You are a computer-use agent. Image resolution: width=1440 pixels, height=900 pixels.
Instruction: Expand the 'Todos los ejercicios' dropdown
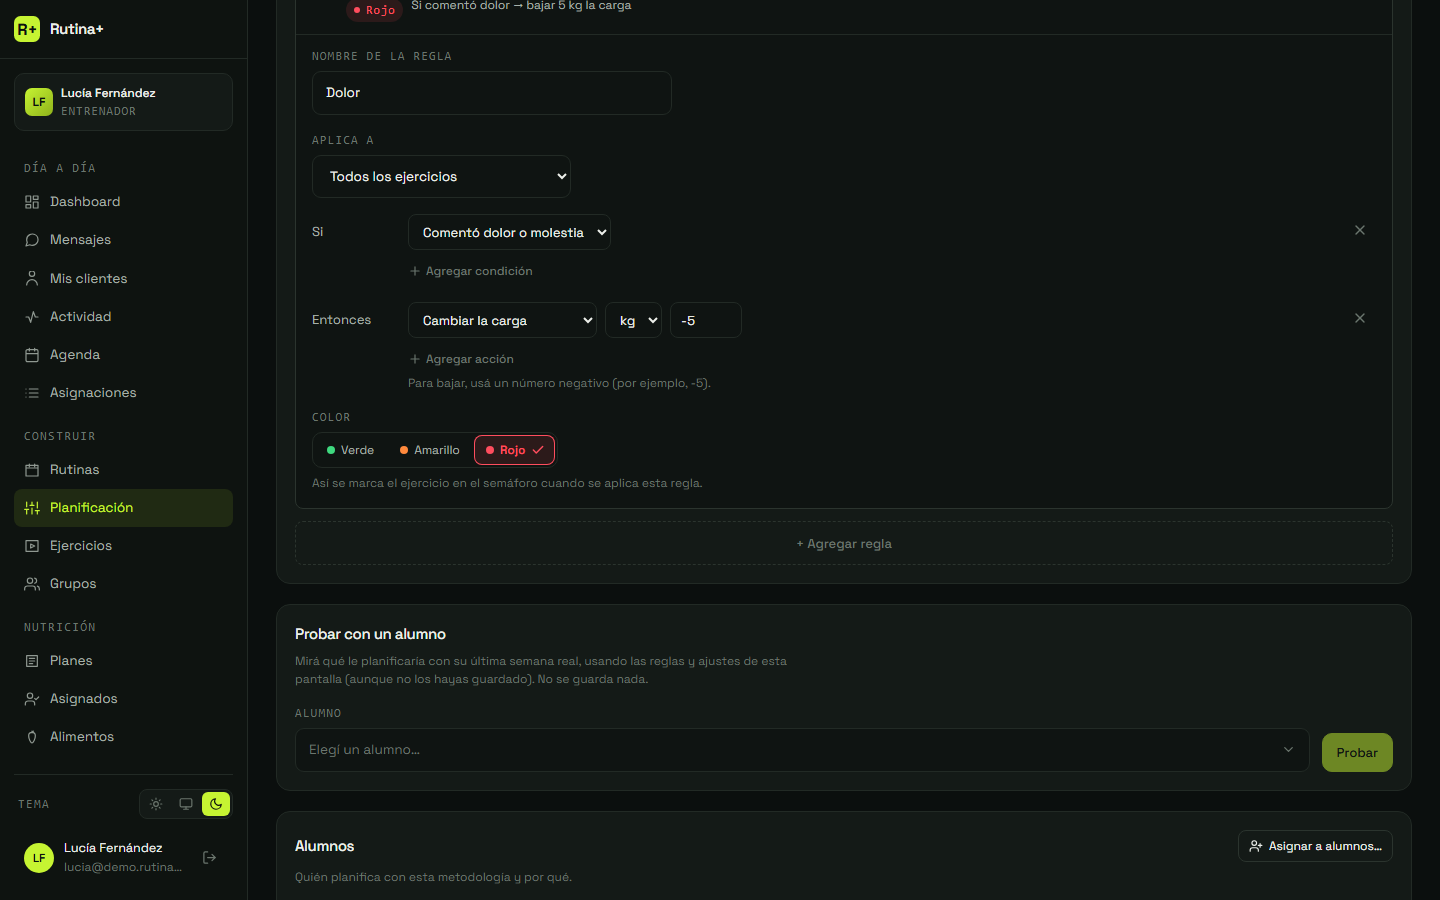(x=441, y=176)
